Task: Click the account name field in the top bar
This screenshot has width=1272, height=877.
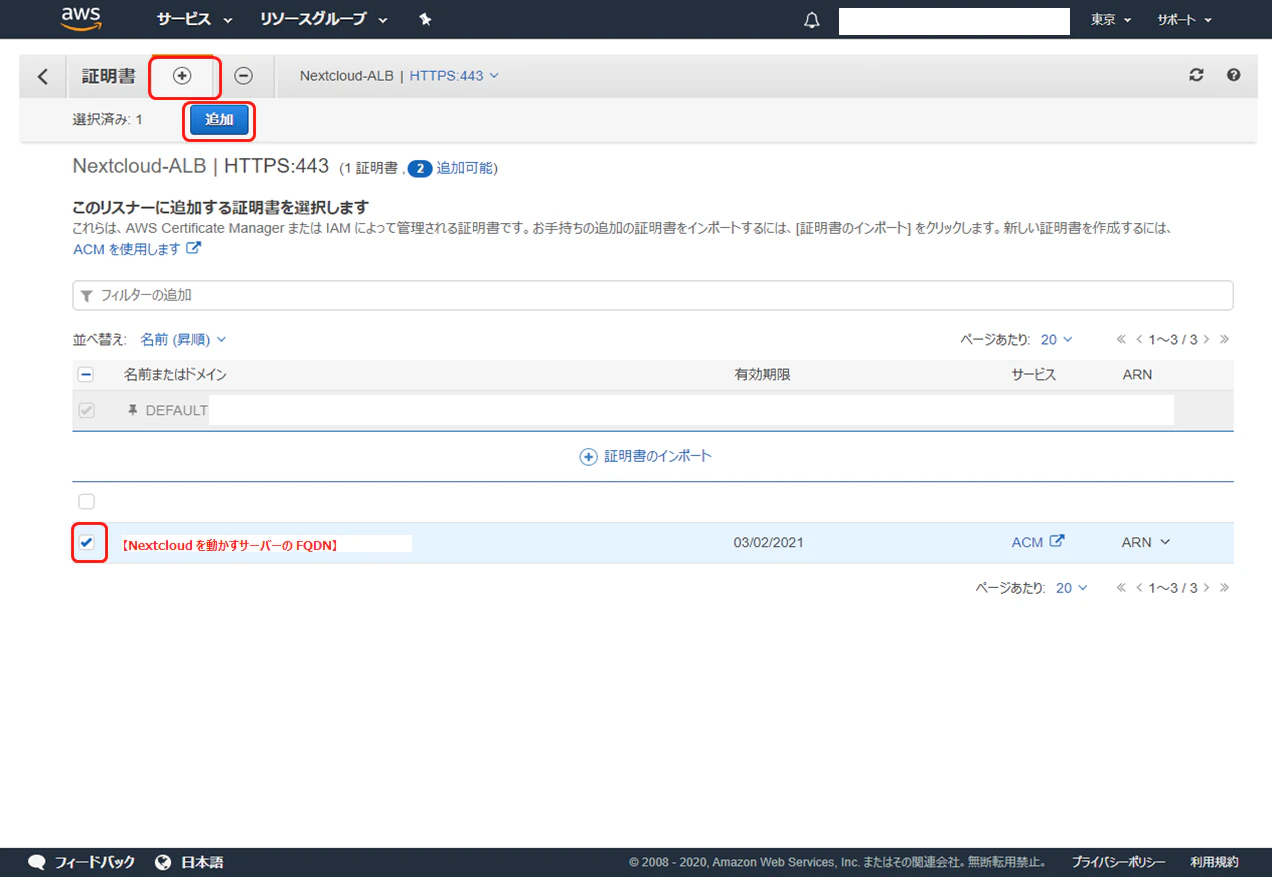Action: coord(954,21)
